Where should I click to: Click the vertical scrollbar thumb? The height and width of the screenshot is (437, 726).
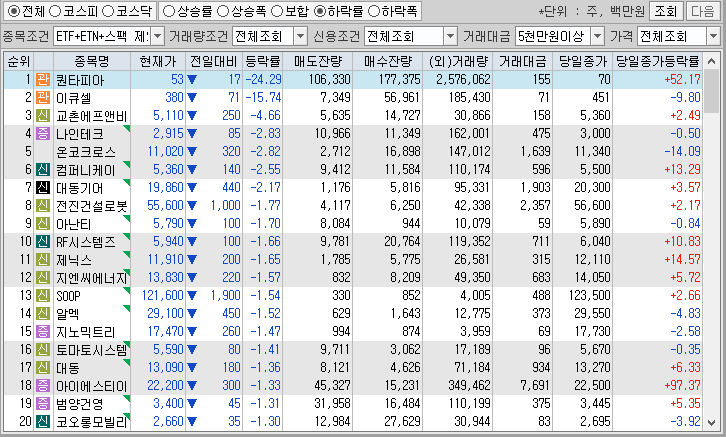[x=711, y=91]
